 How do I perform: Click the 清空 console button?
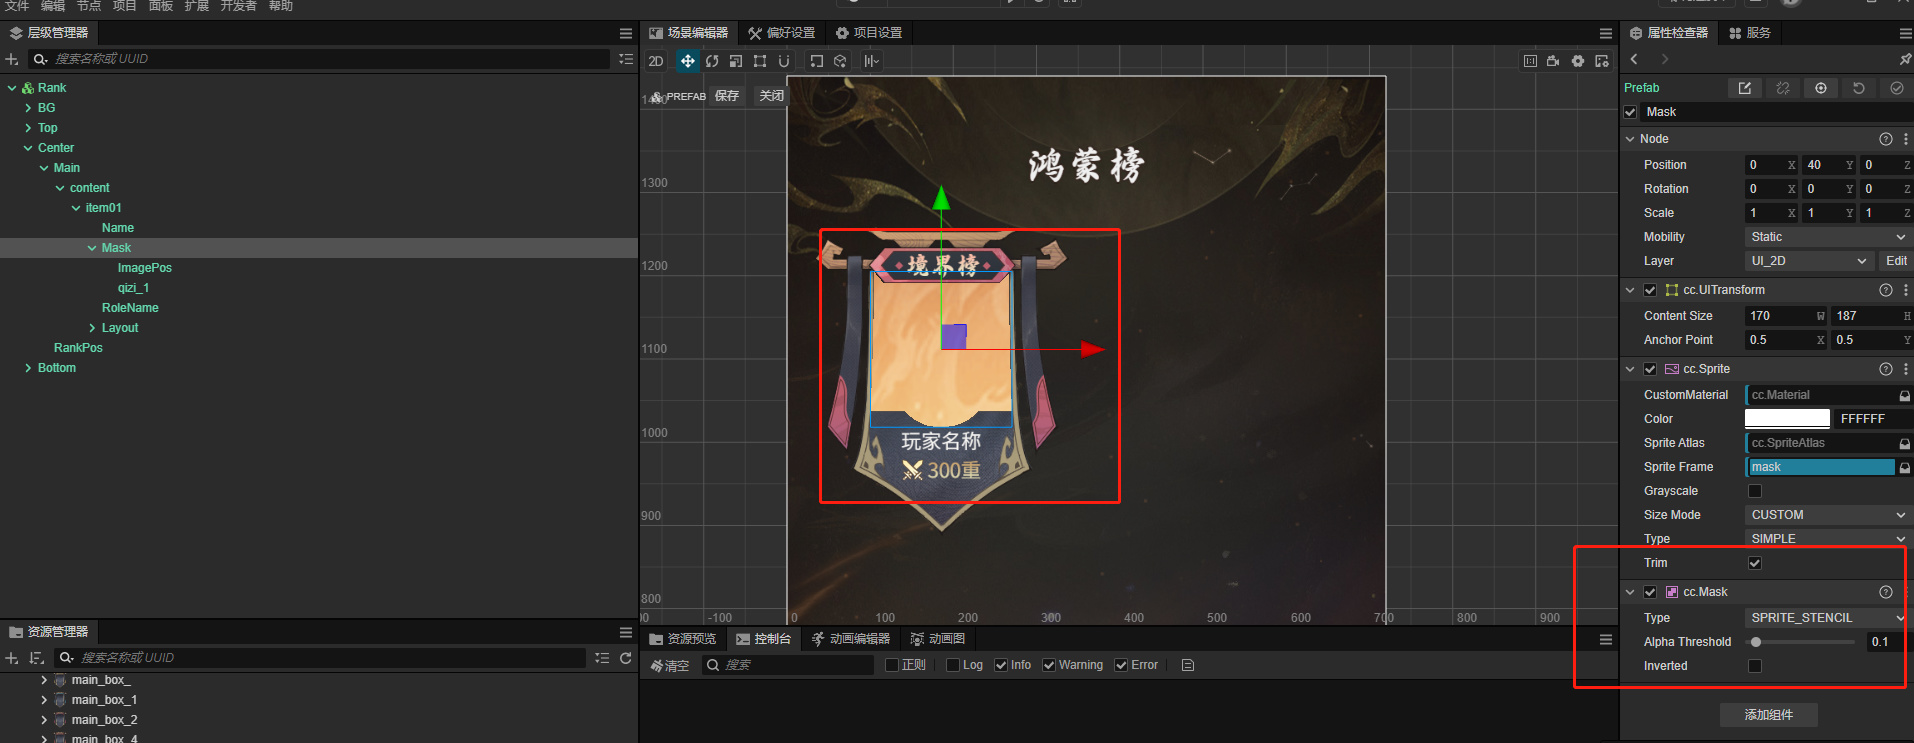670,665
